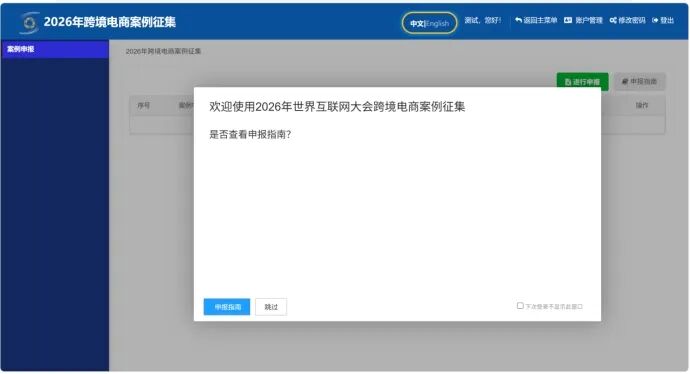Click the 登出 exit icon

(655, 20)
